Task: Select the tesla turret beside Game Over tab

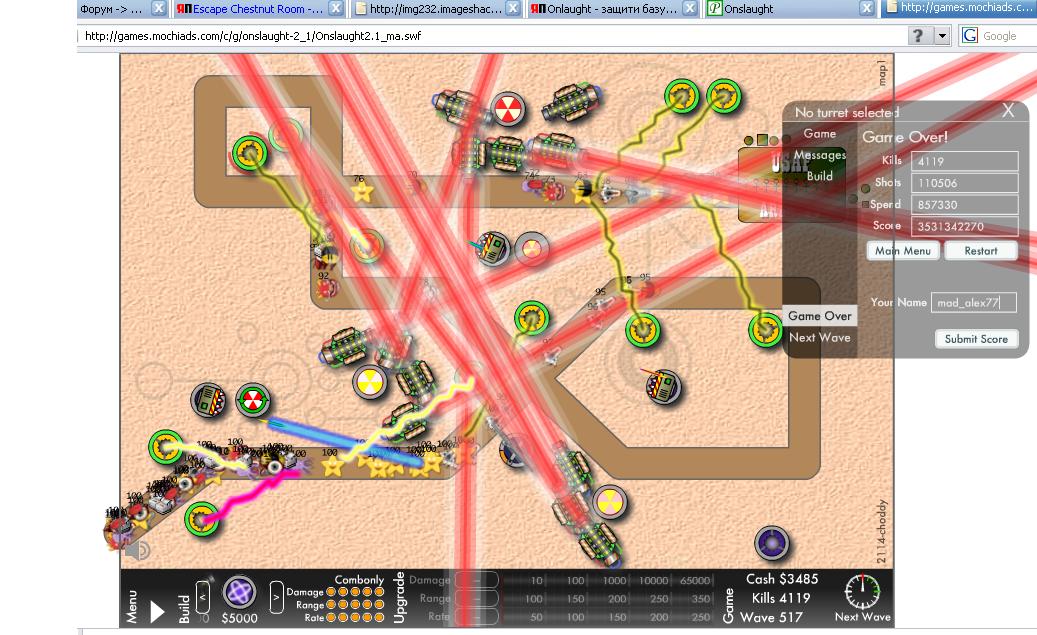Action: [765, 329]
